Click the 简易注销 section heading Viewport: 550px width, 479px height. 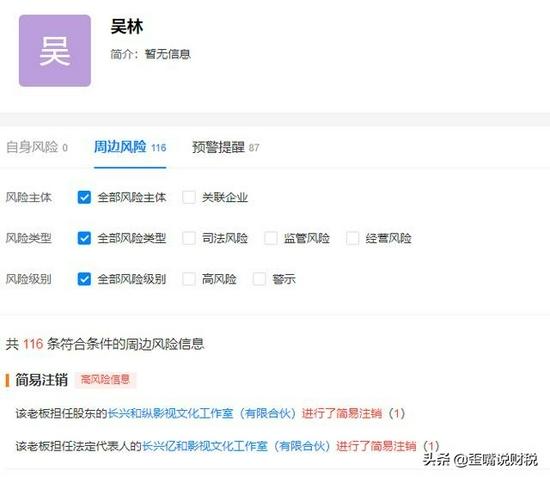pos(41,379)
